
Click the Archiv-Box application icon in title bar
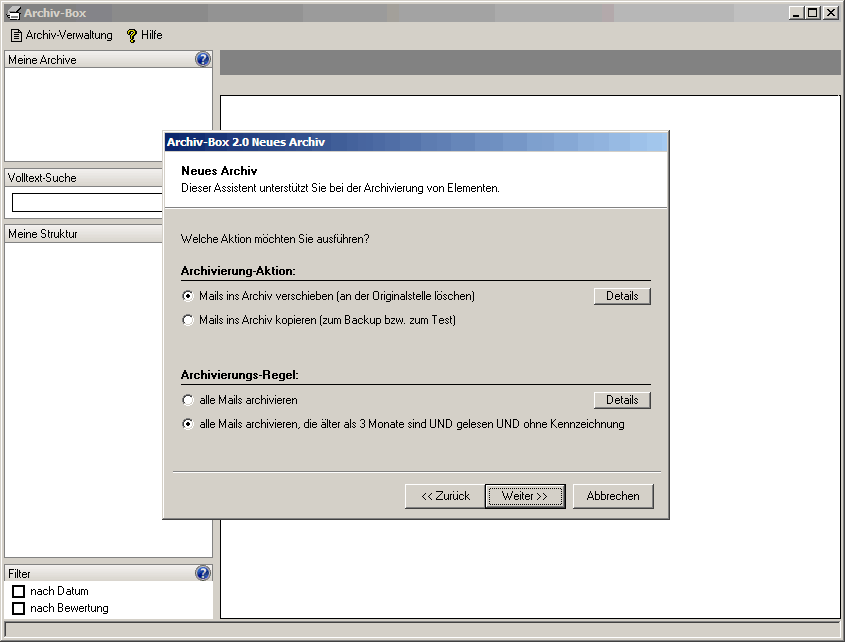tap(13, 13)
